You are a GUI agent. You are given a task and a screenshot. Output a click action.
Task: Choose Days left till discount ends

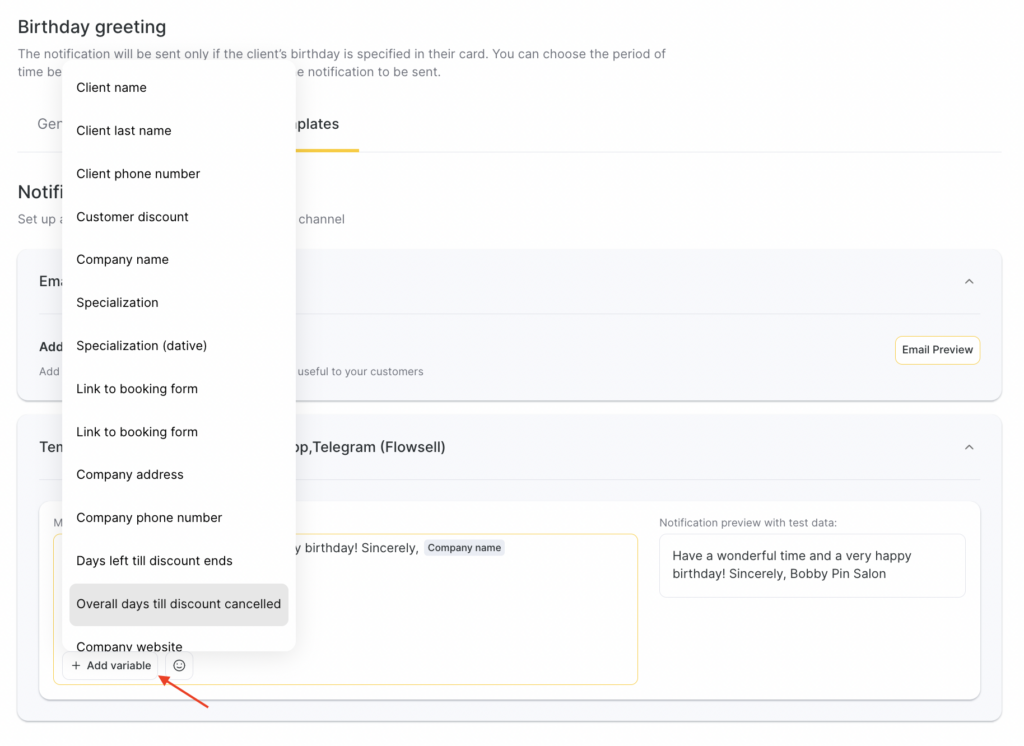(154, 561)
